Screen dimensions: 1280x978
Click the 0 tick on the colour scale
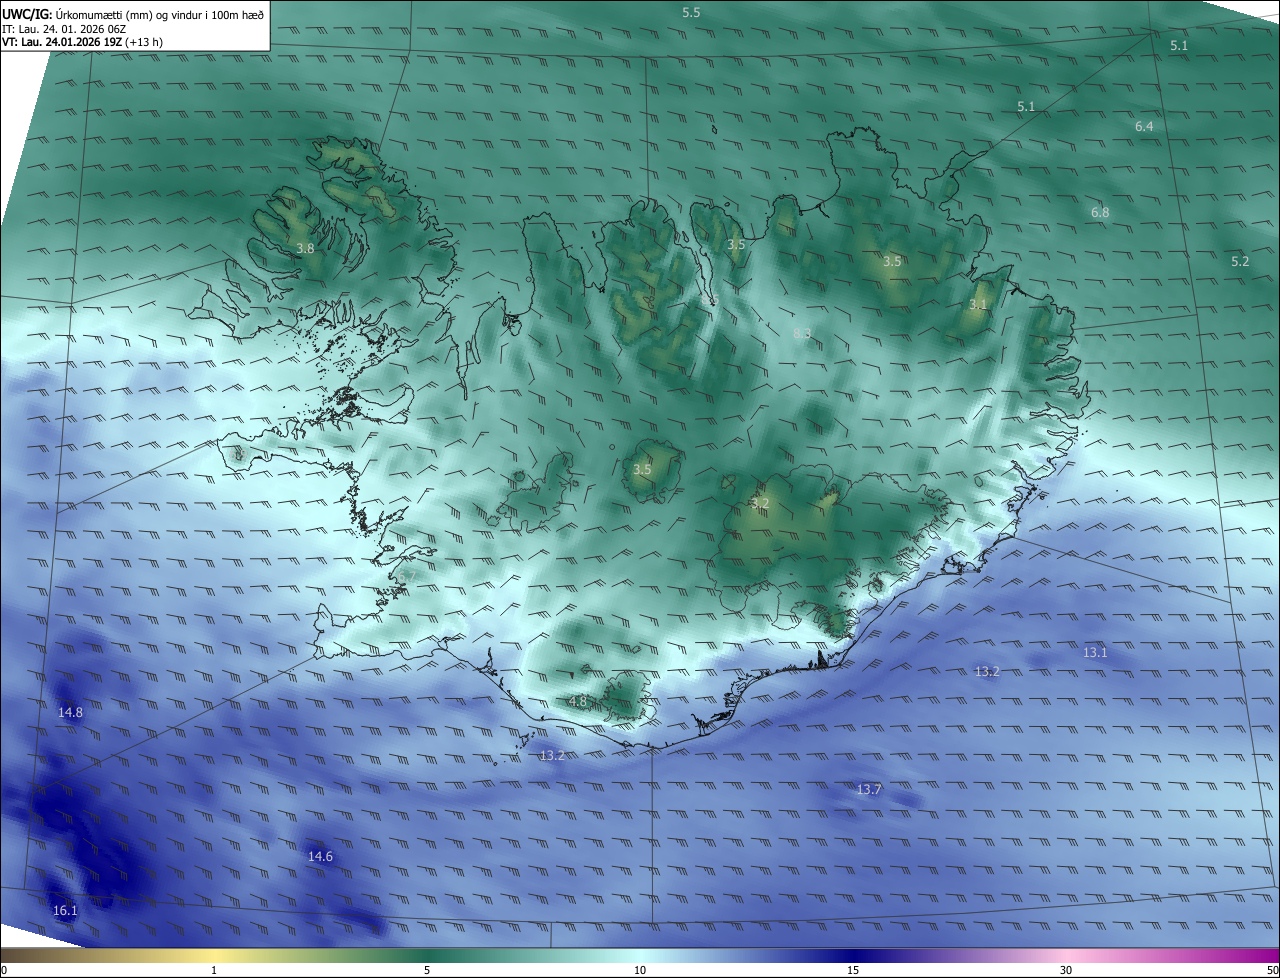4,970
